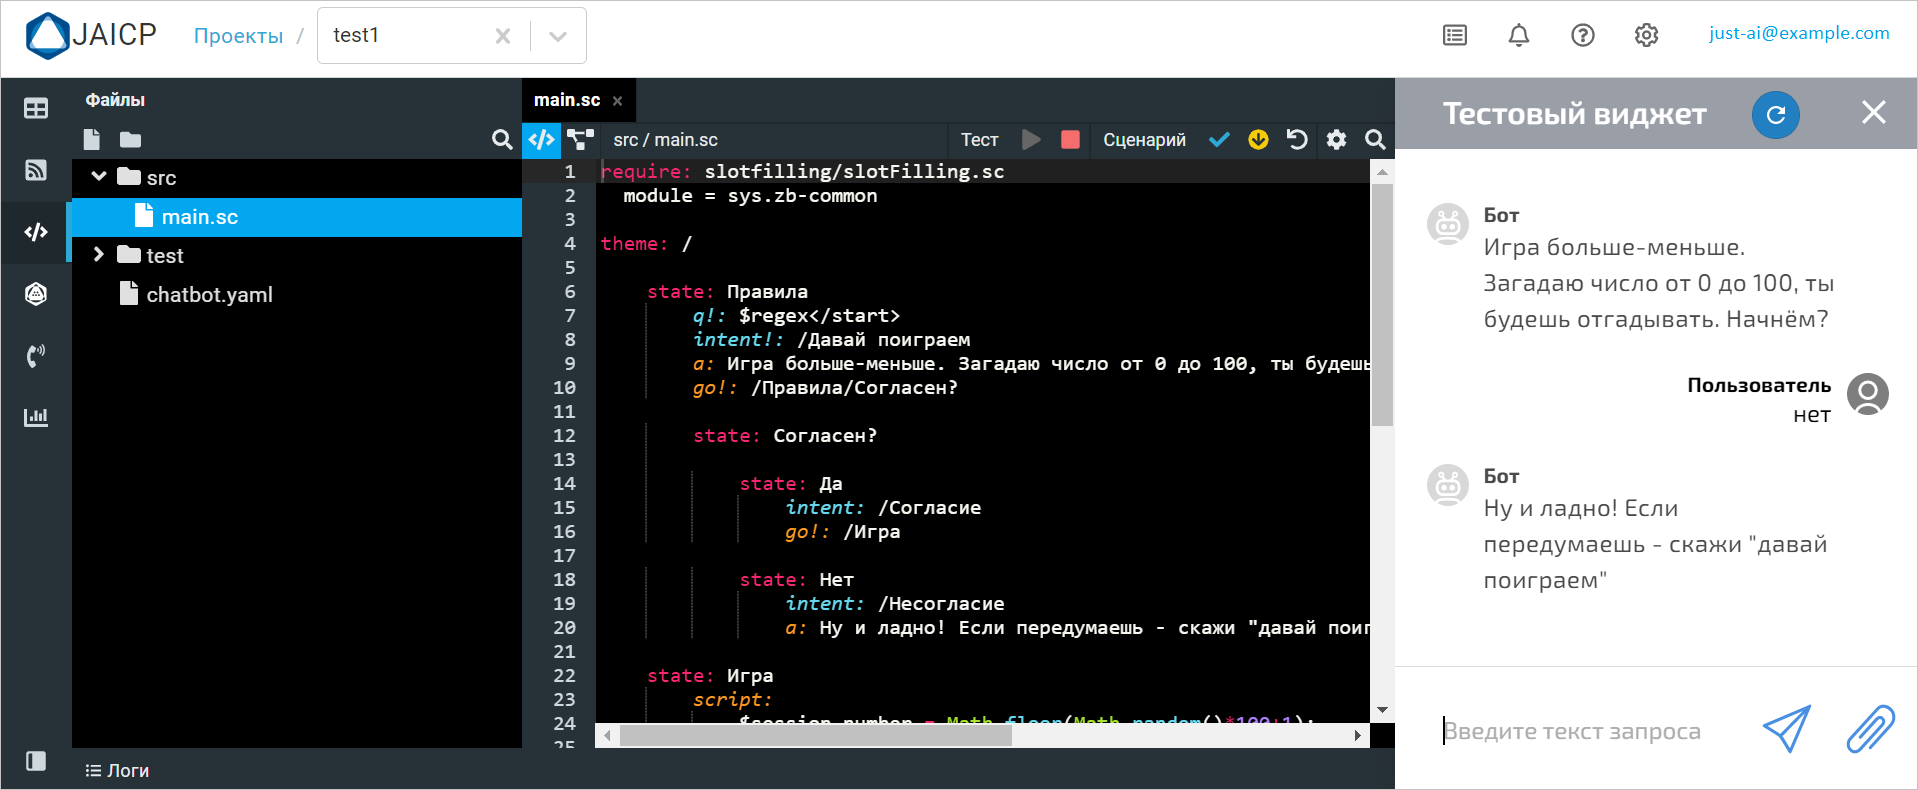This screenshot has height=790, width=1918.
Task: Go to the Проекты link
Action: (x=238, y=36)
